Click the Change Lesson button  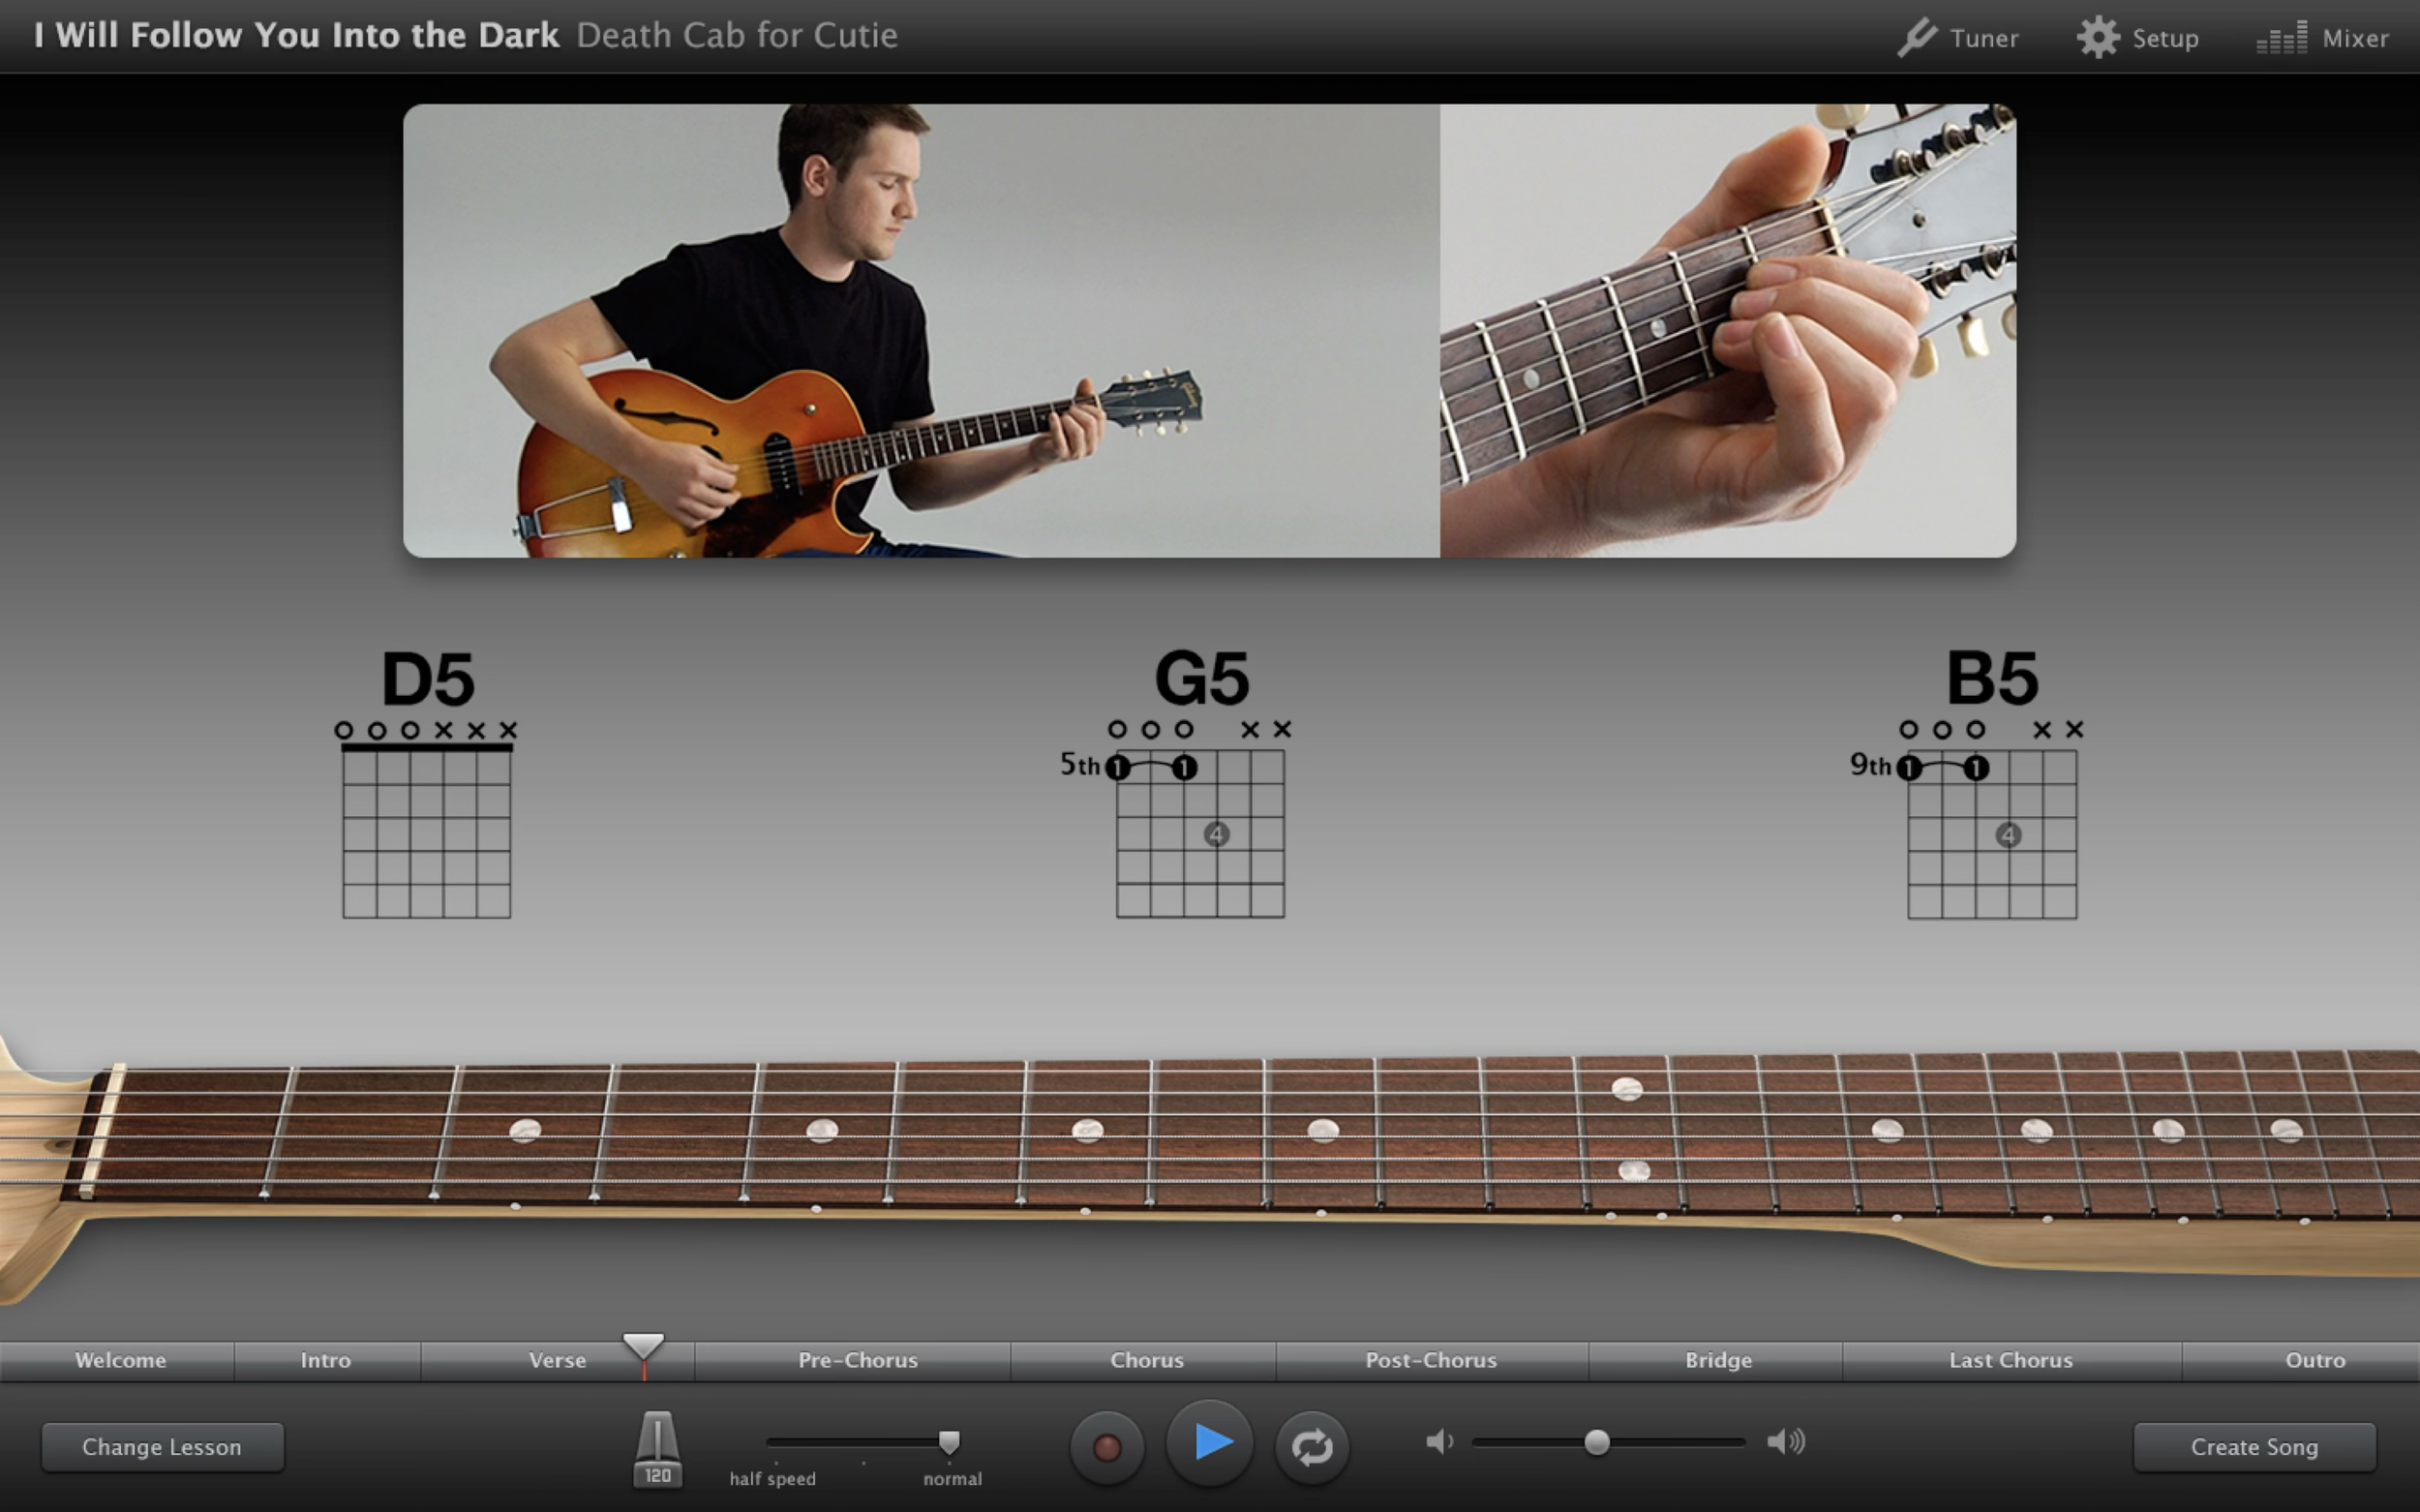(162, 1447)
